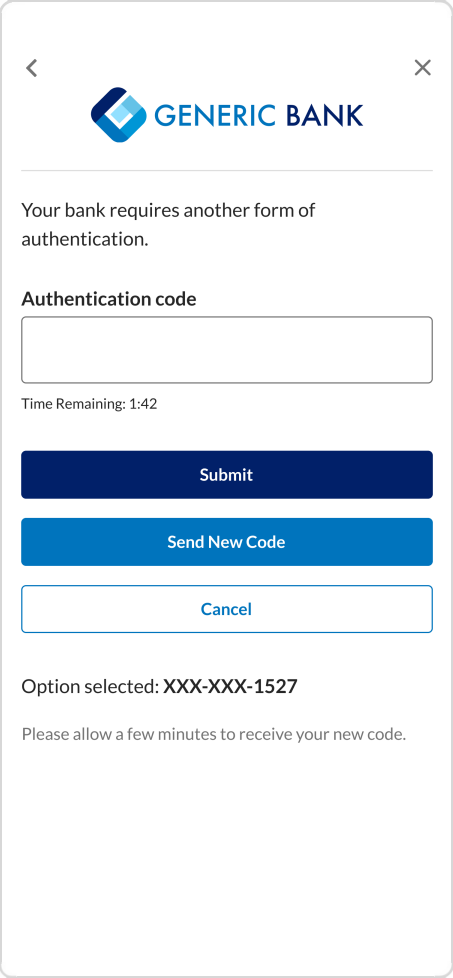Go back using the left chevron arrow

click(x=32, y=68)
